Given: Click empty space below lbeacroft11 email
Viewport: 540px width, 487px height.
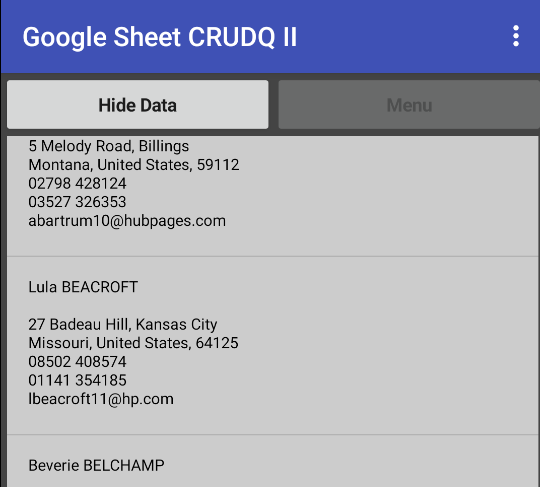Looking at the screenshot, I should [272, 421].
